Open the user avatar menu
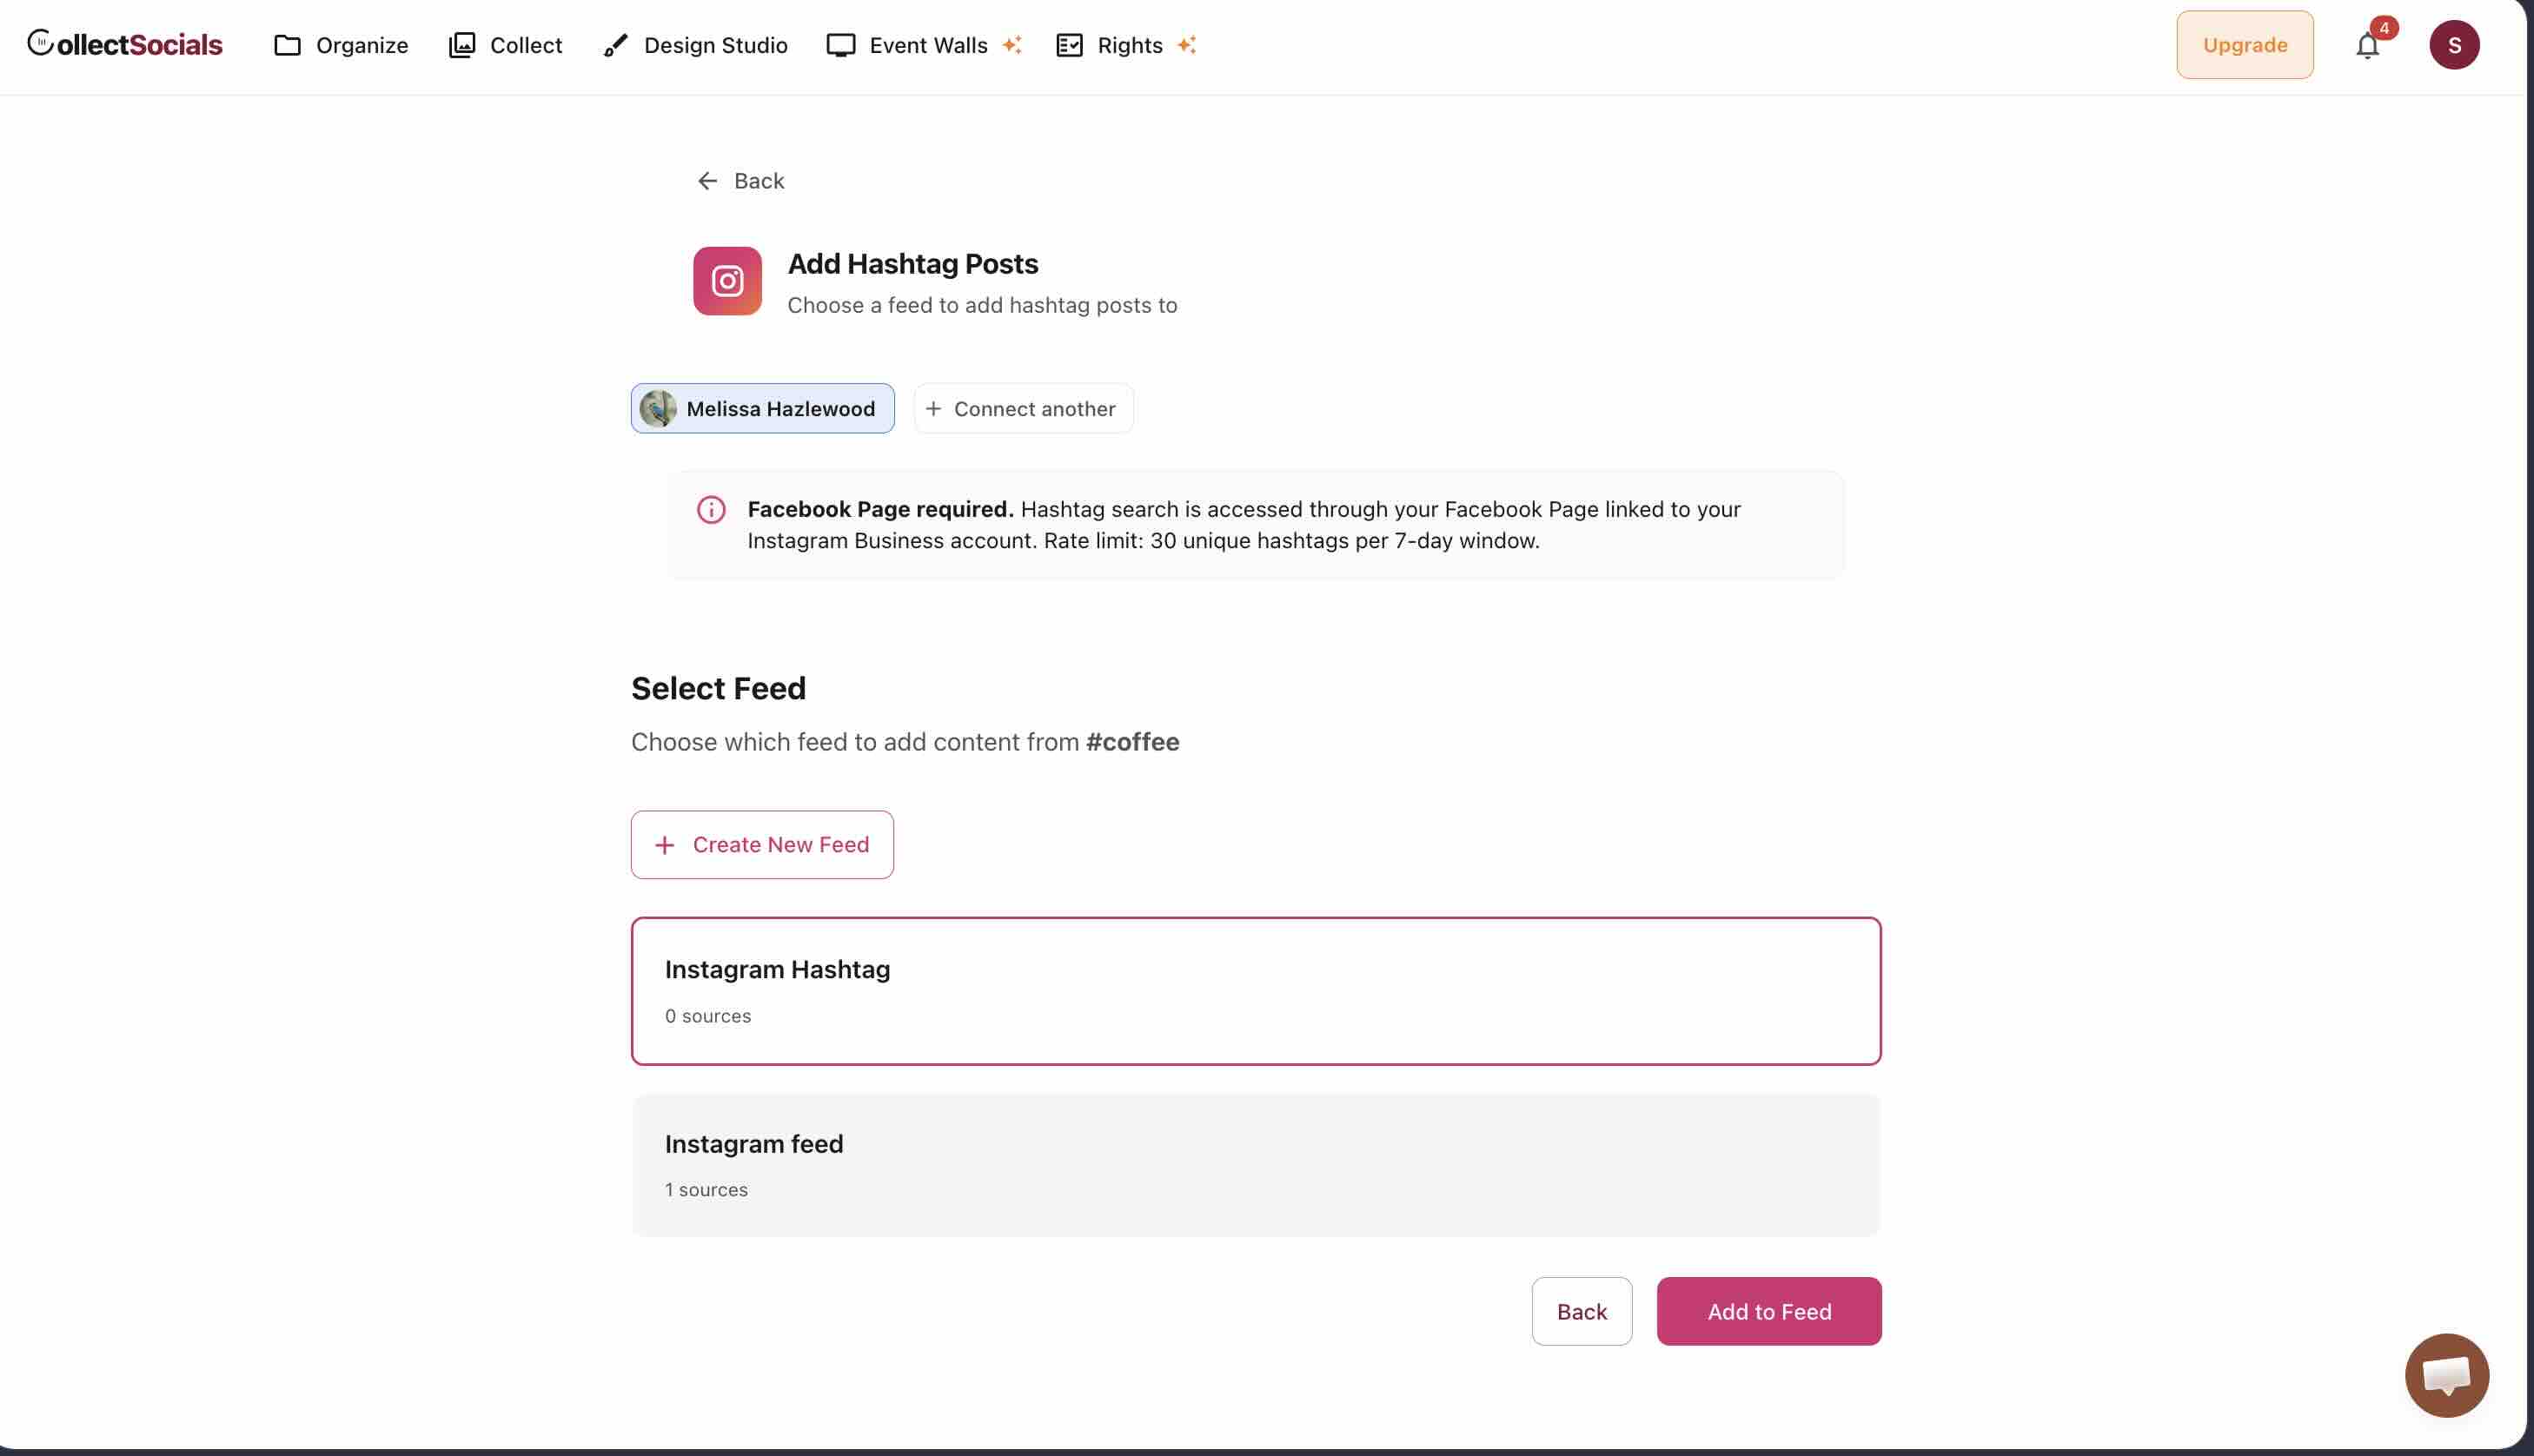This screenshot has width=2534, height=1456. [x=2454, y=45]
